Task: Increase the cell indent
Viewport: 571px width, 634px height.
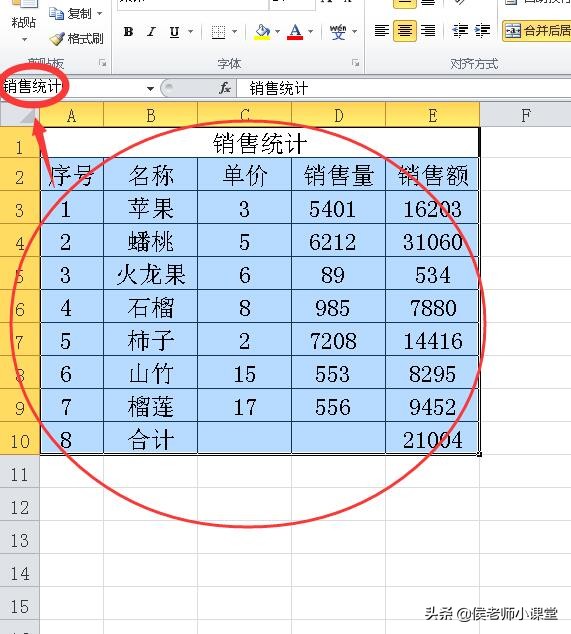Action: click(x=482, y=31)
